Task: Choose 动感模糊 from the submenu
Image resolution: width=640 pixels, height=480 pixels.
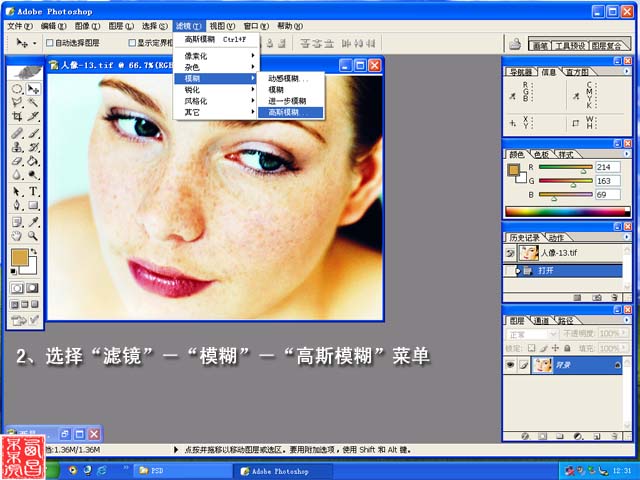Action: (291, 78)
